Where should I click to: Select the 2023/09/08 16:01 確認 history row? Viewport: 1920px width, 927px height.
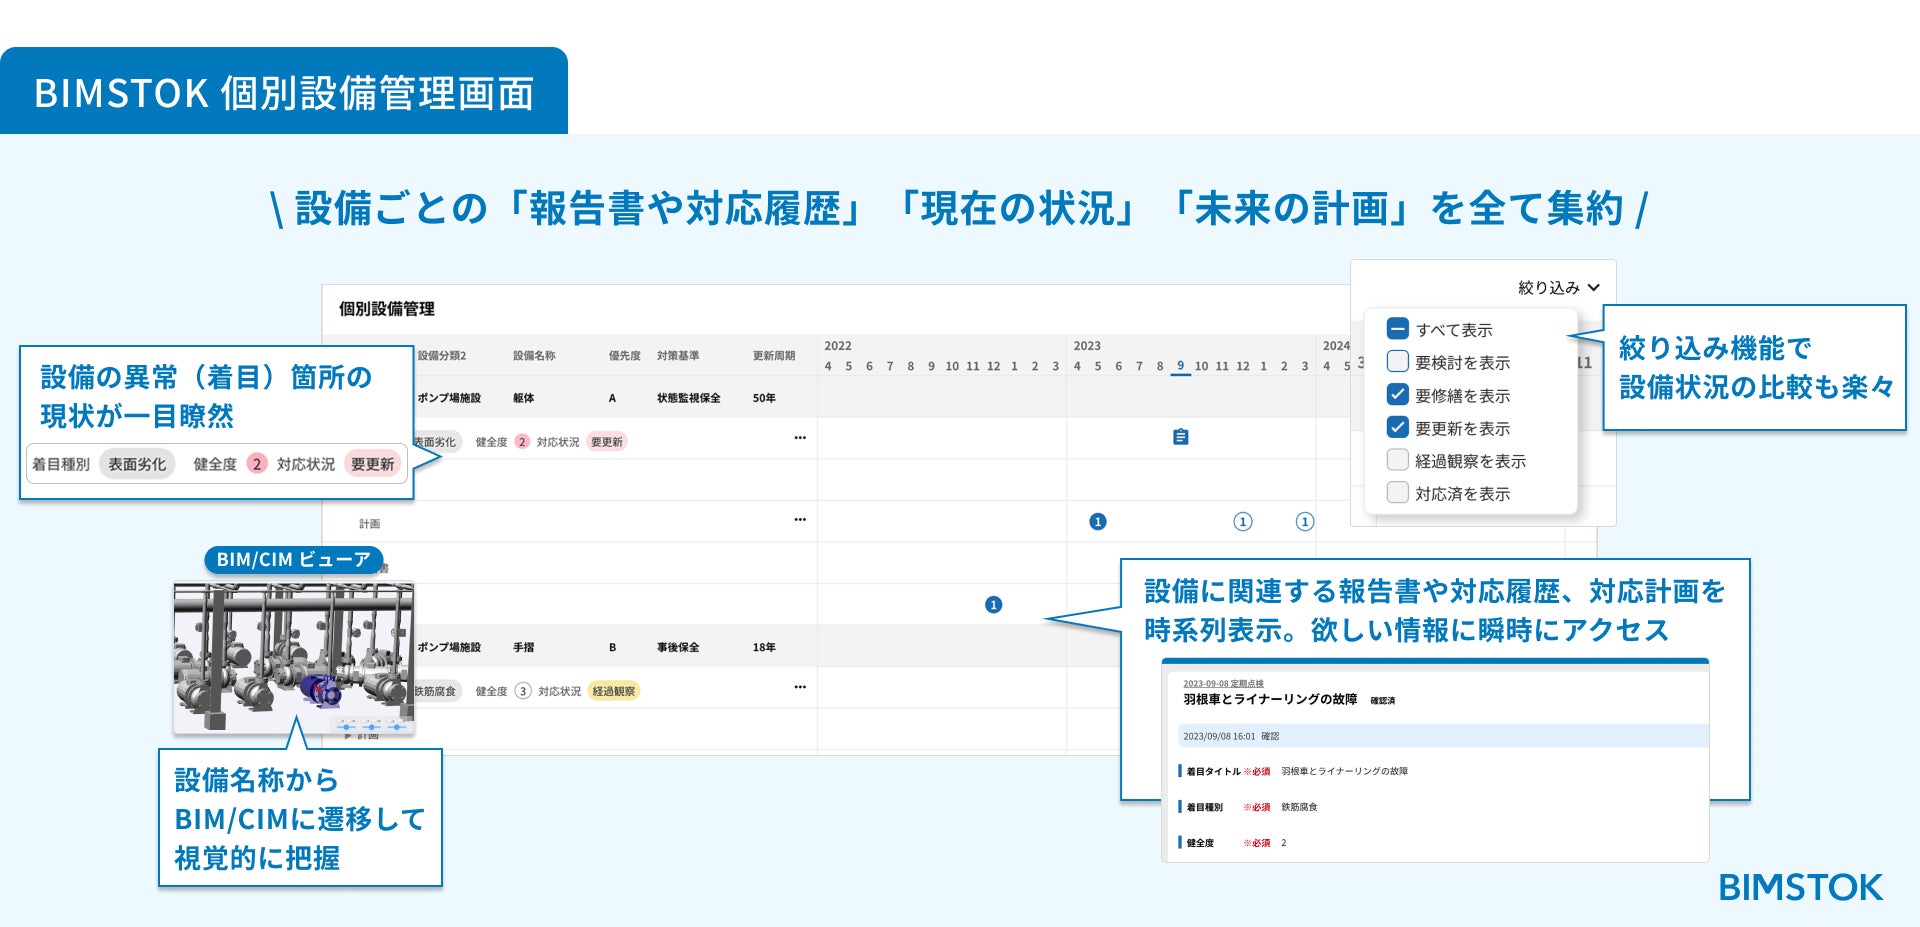point(1442,736)
